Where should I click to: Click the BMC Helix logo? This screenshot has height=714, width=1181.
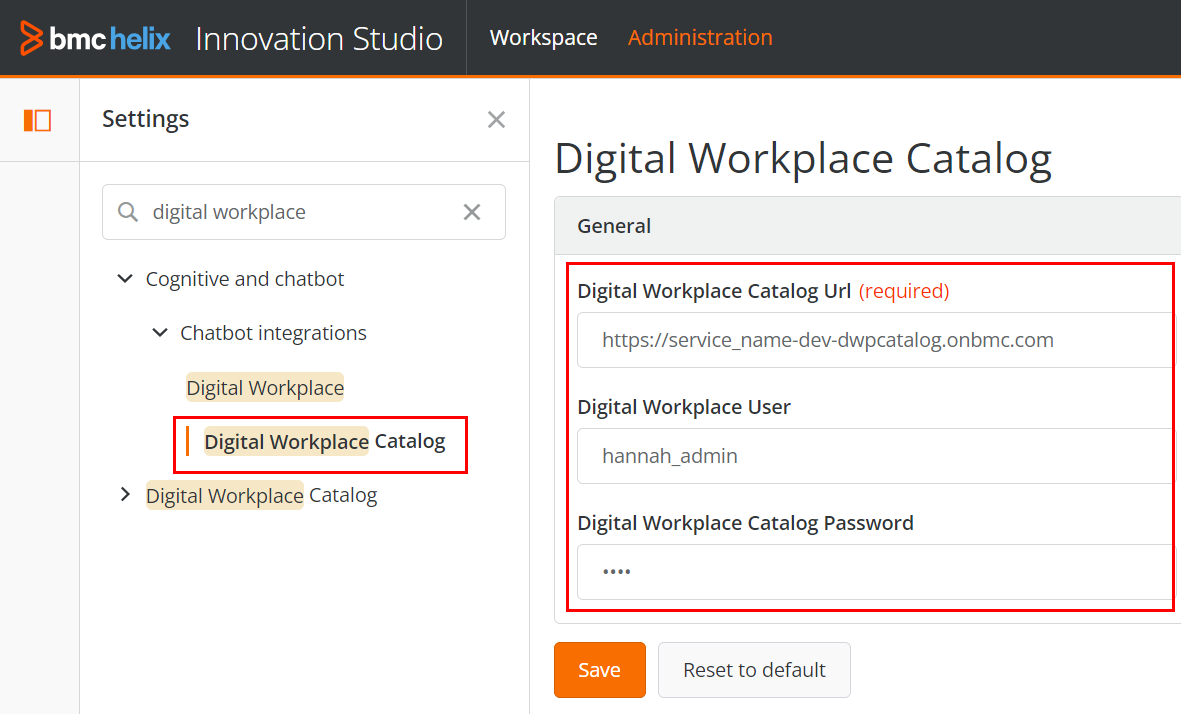click(95, 38)
